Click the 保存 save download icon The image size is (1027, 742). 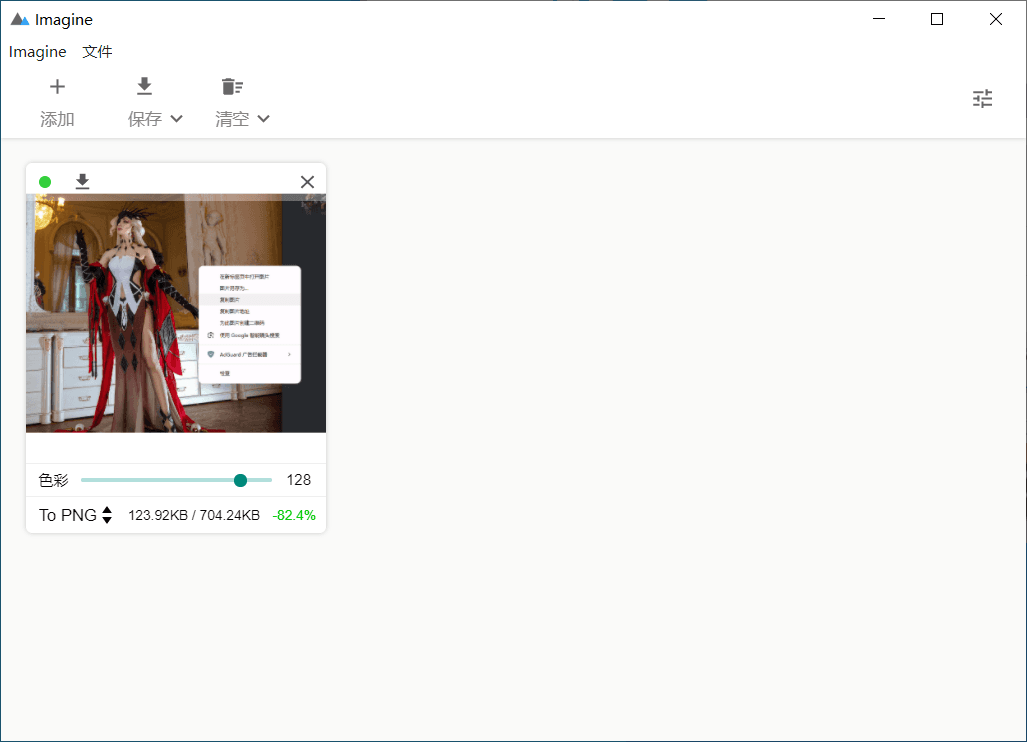pyautogui.click(x=144, y=86)
